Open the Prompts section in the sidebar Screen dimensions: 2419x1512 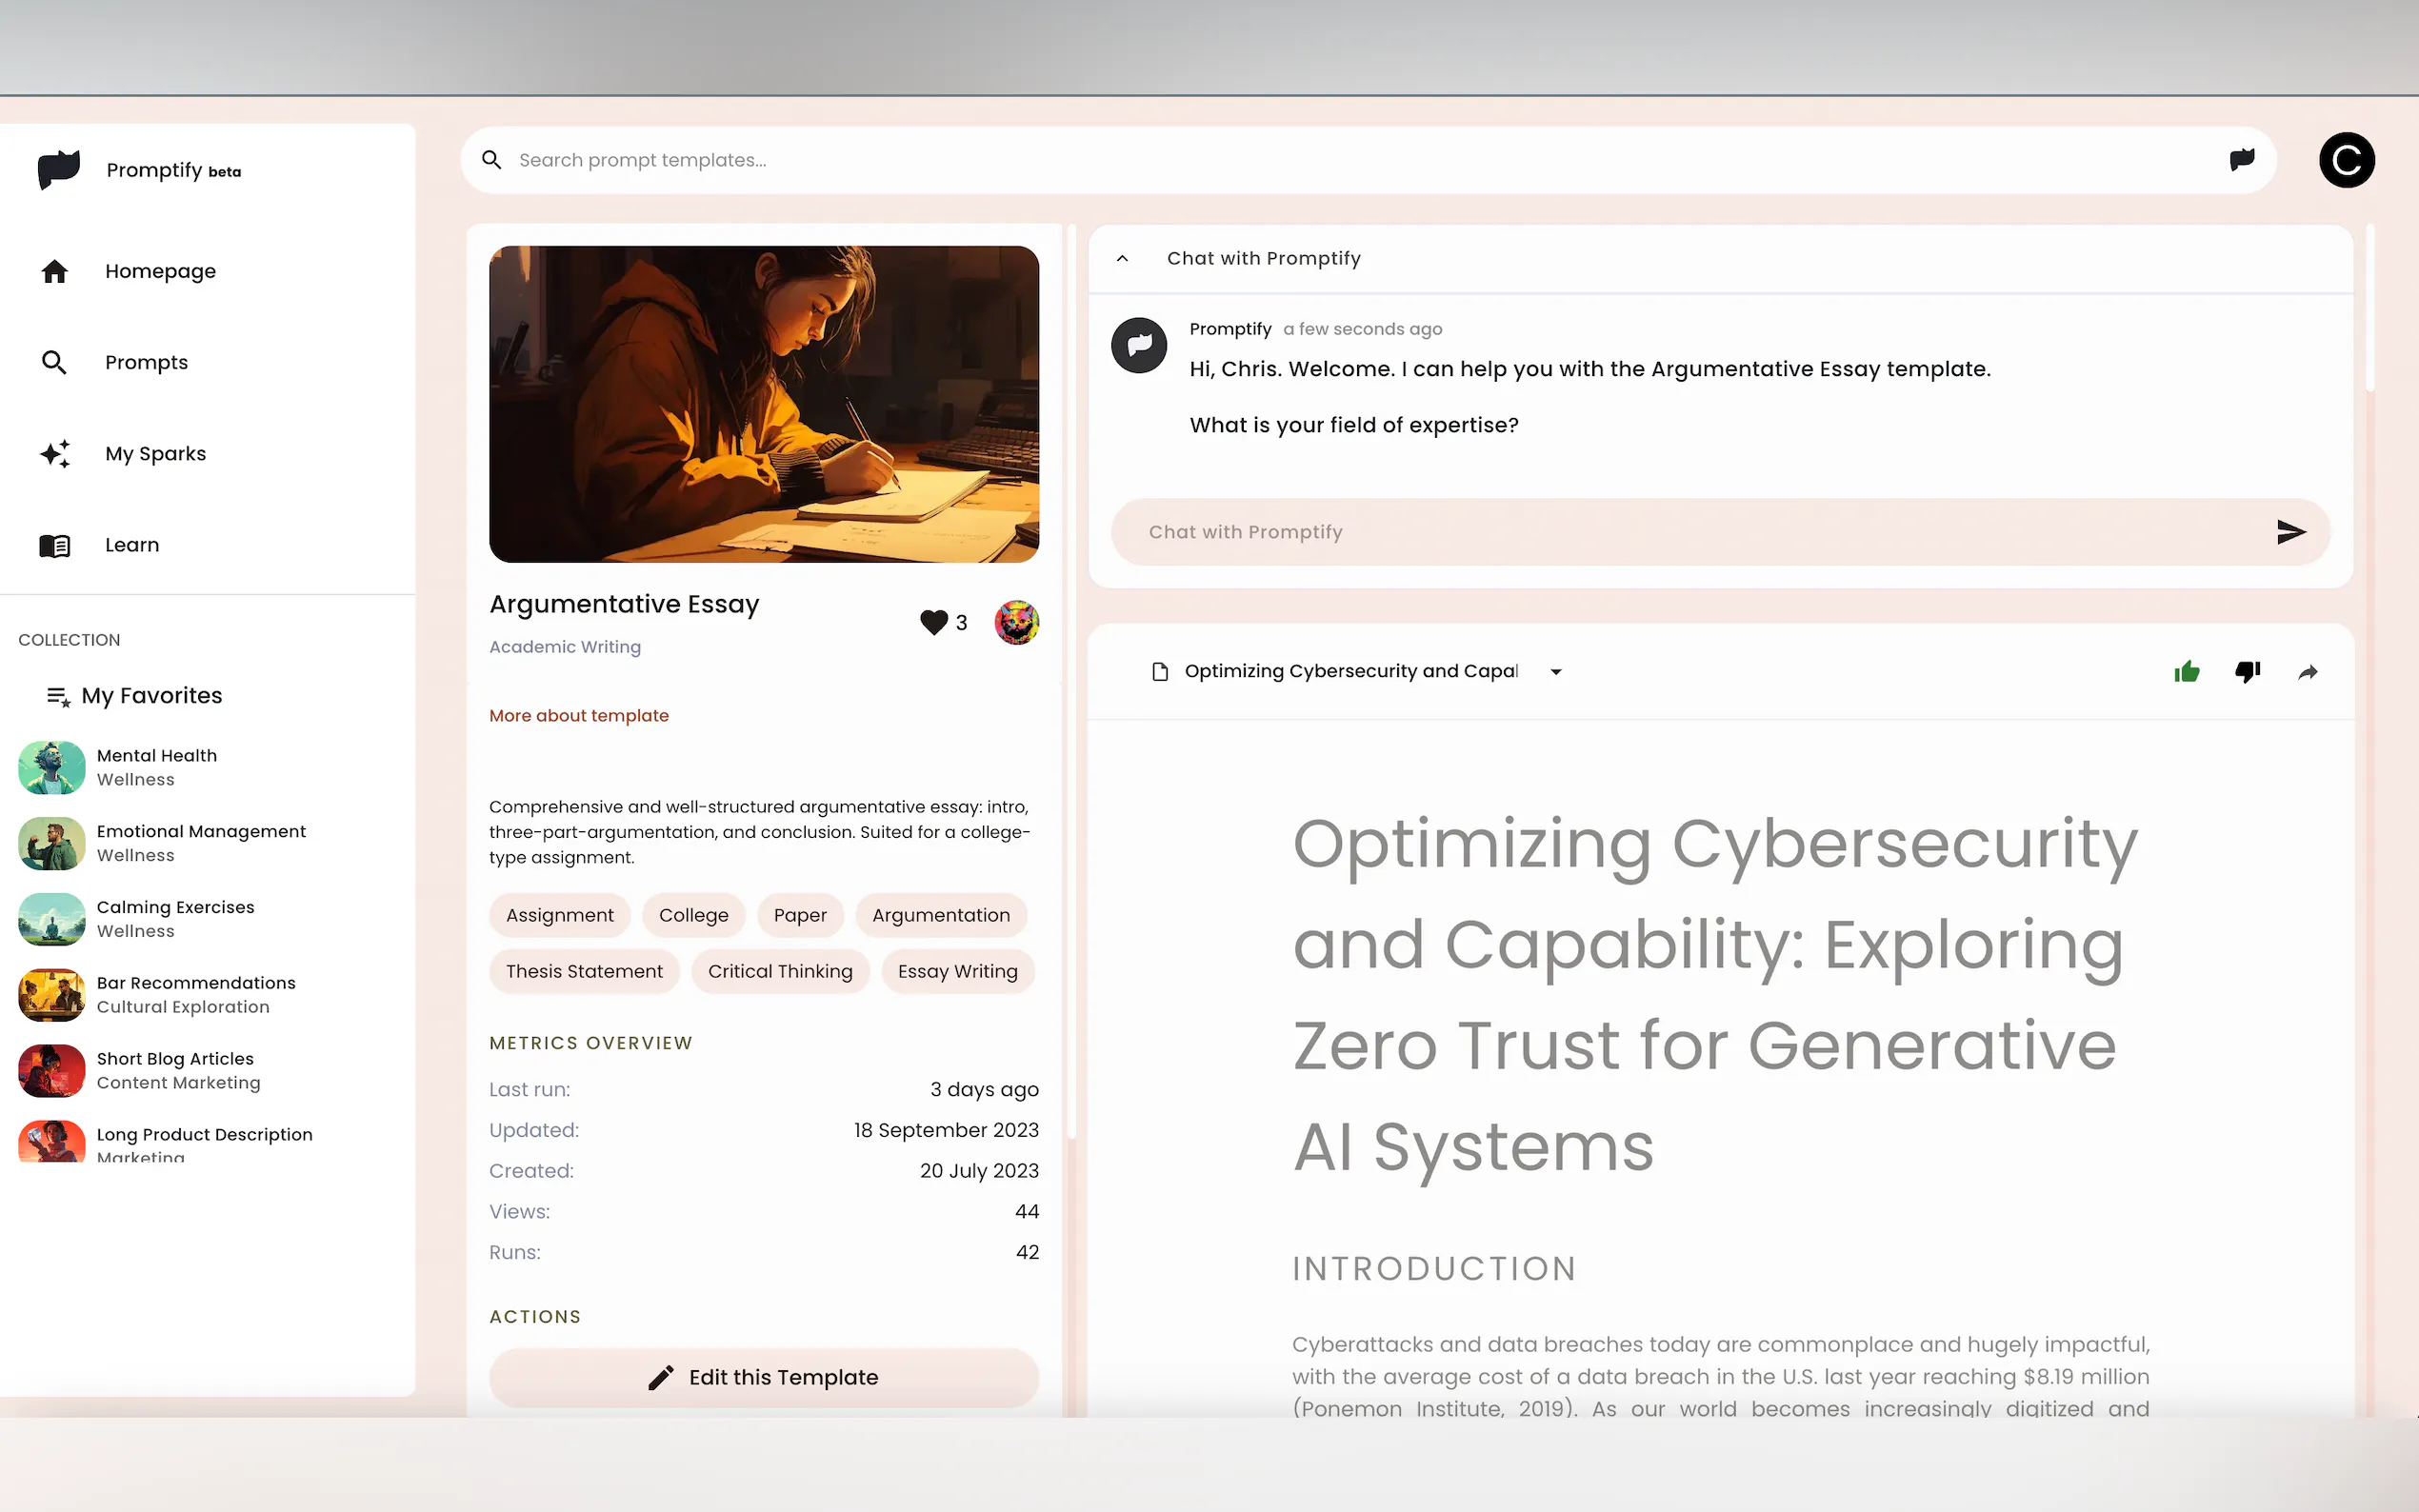pyautogui.click(x=146, y=362)
